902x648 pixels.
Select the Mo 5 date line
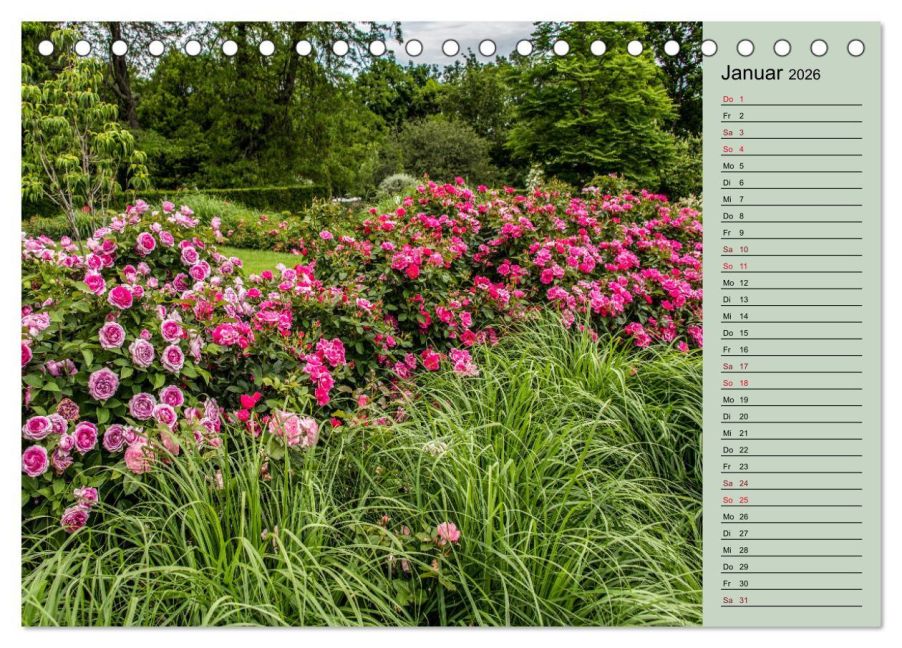(792, 166)
